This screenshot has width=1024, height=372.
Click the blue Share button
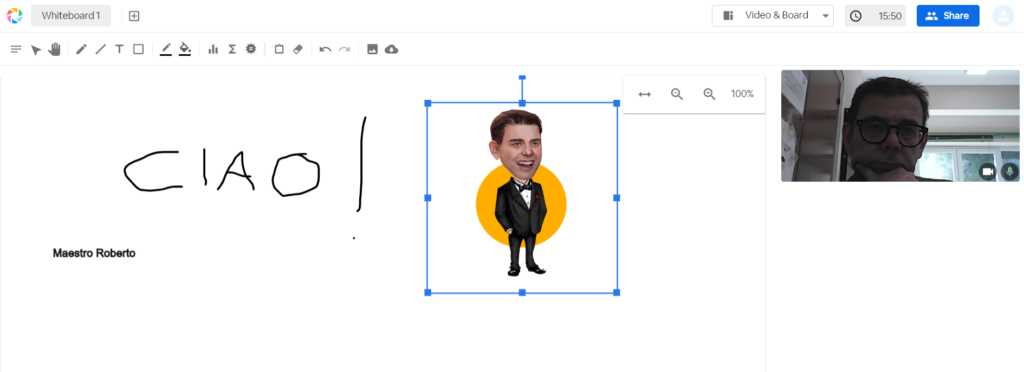click(x=948, y=16)
